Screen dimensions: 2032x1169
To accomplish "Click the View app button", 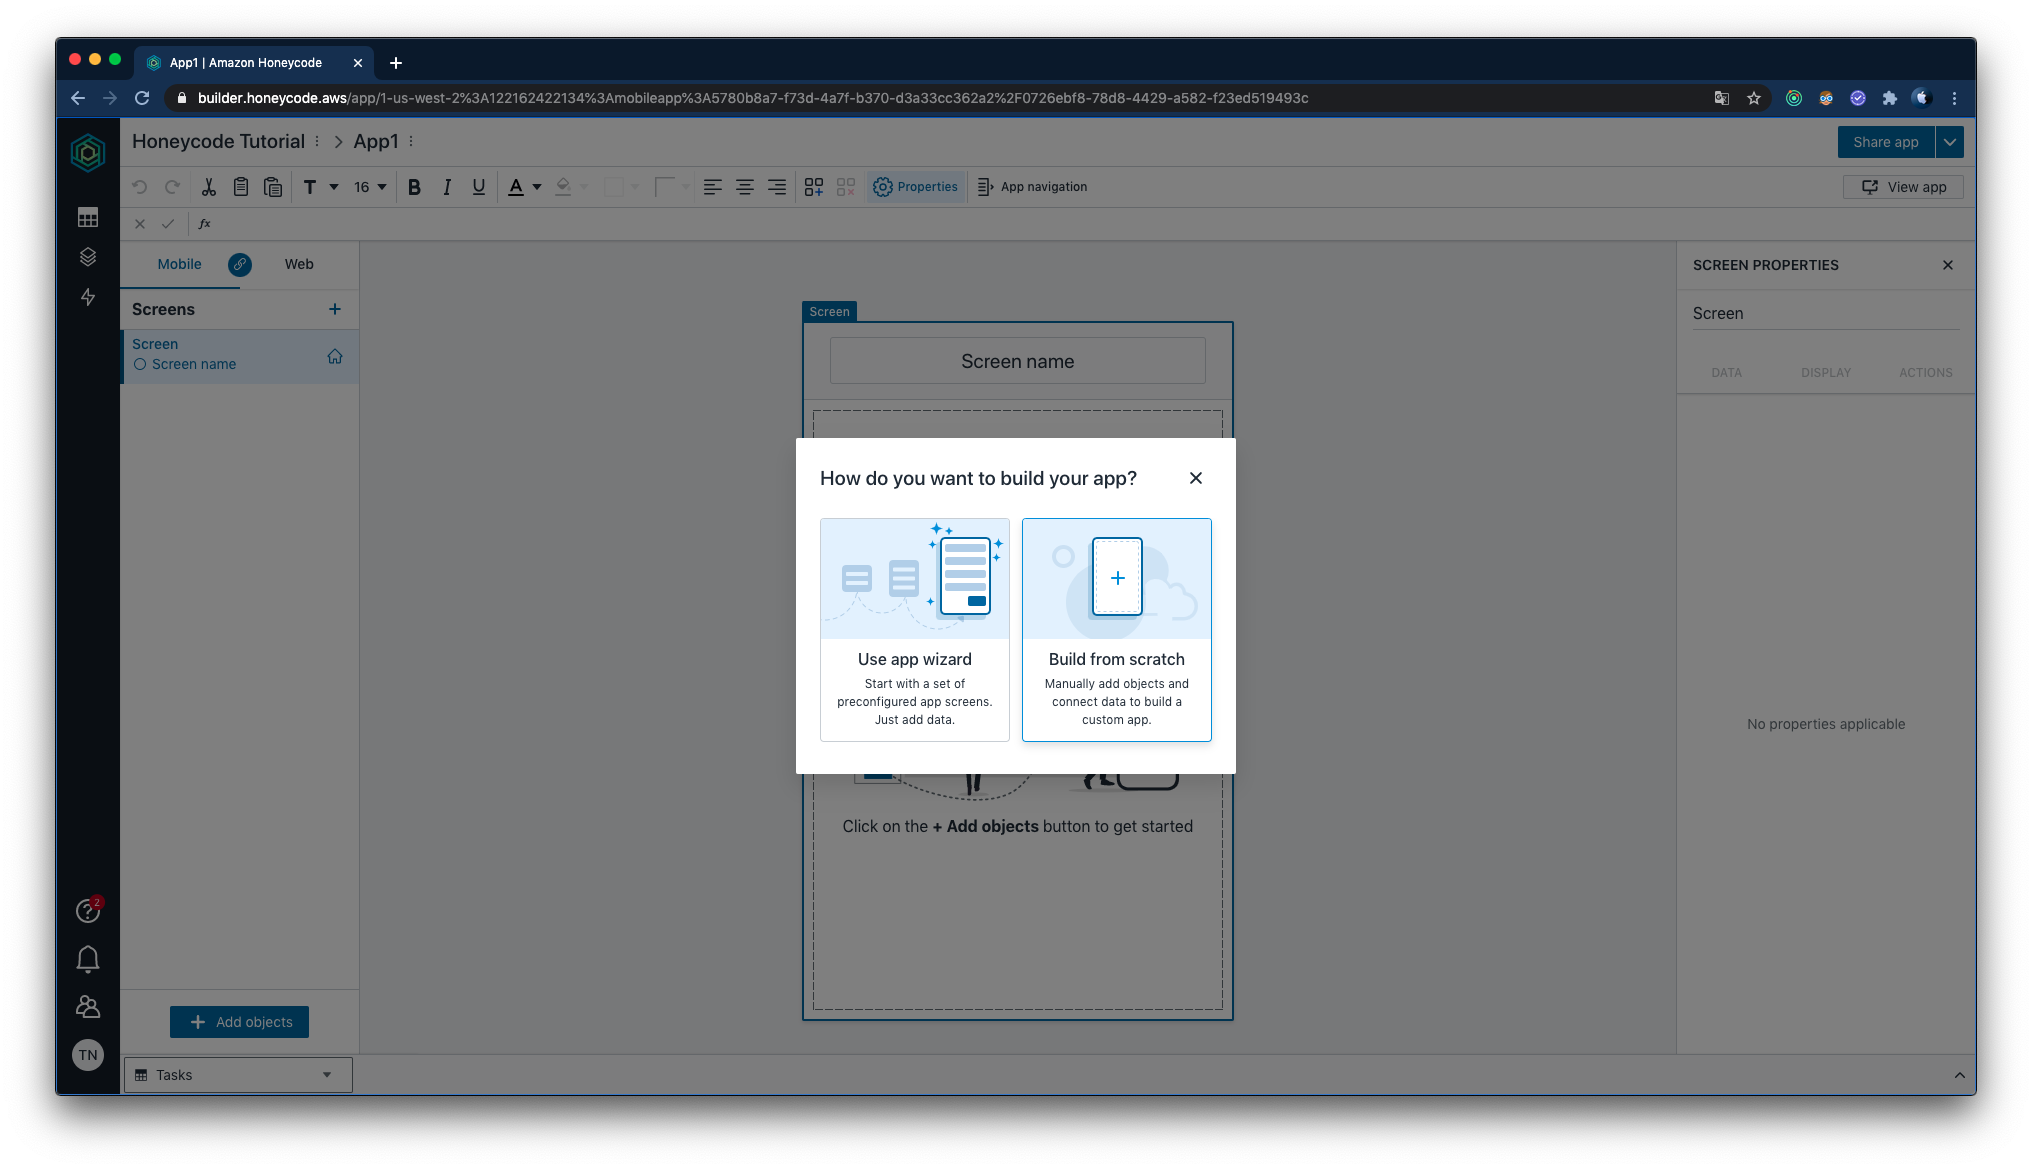I will point(1903,187).
